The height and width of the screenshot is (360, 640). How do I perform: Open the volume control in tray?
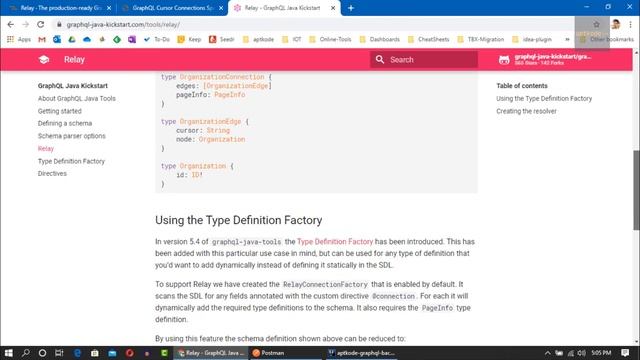pyautogui.click(x=582, y=353)
